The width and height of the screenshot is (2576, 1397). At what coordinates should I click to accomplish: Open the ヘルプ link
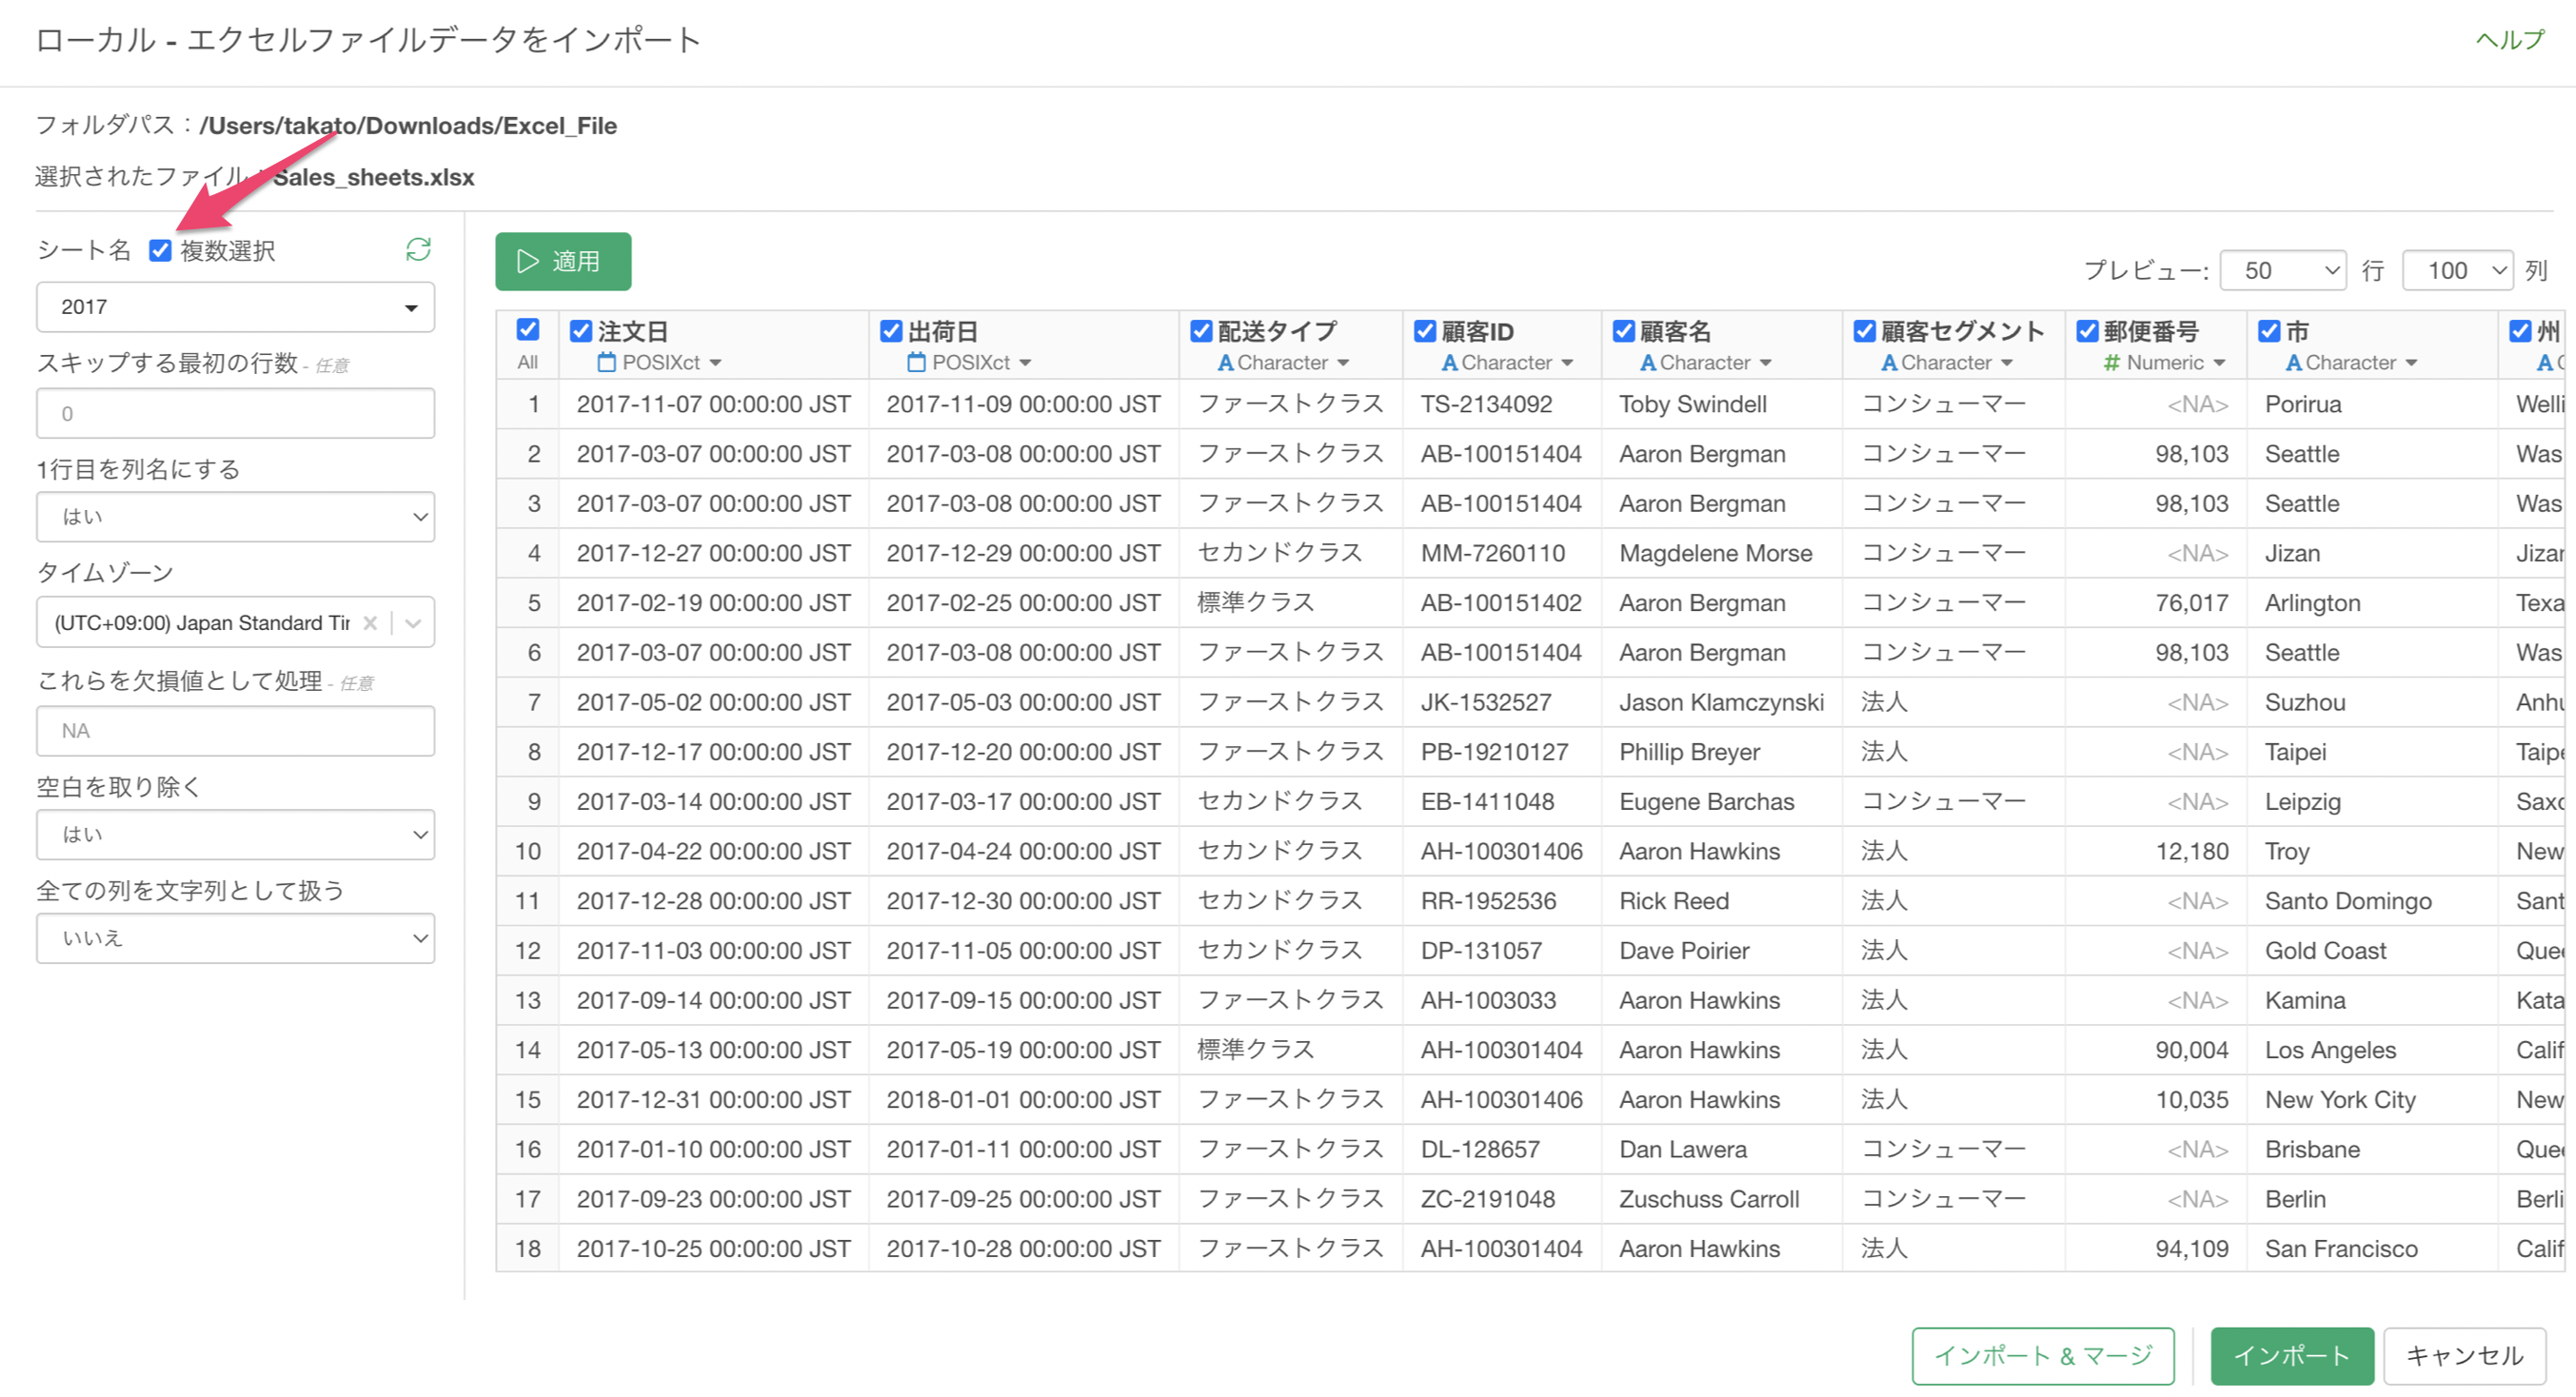point(2509,39)
